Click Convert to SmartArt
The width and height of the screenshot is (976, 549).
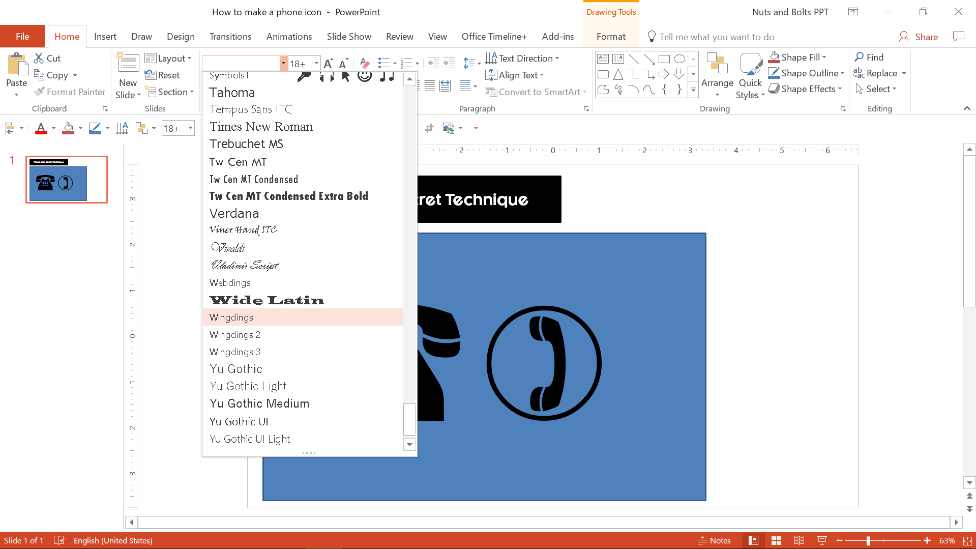pos(534,92)
